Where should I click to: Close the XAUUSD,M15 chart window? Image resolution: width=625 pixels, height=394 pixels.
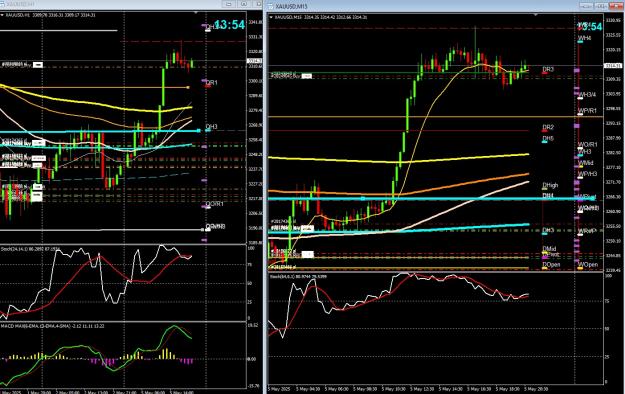(x=615, y=6)
